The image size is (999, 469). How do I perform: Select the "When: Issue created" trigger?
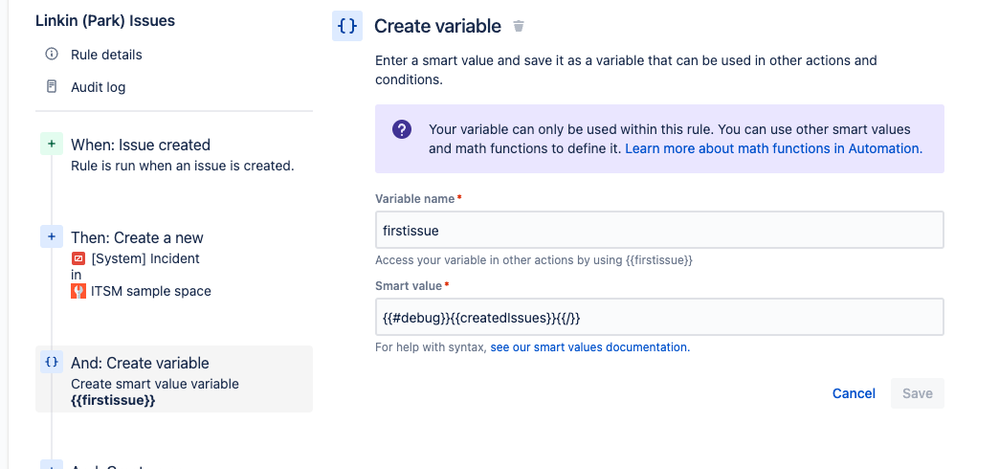click(x=140, y=145)
